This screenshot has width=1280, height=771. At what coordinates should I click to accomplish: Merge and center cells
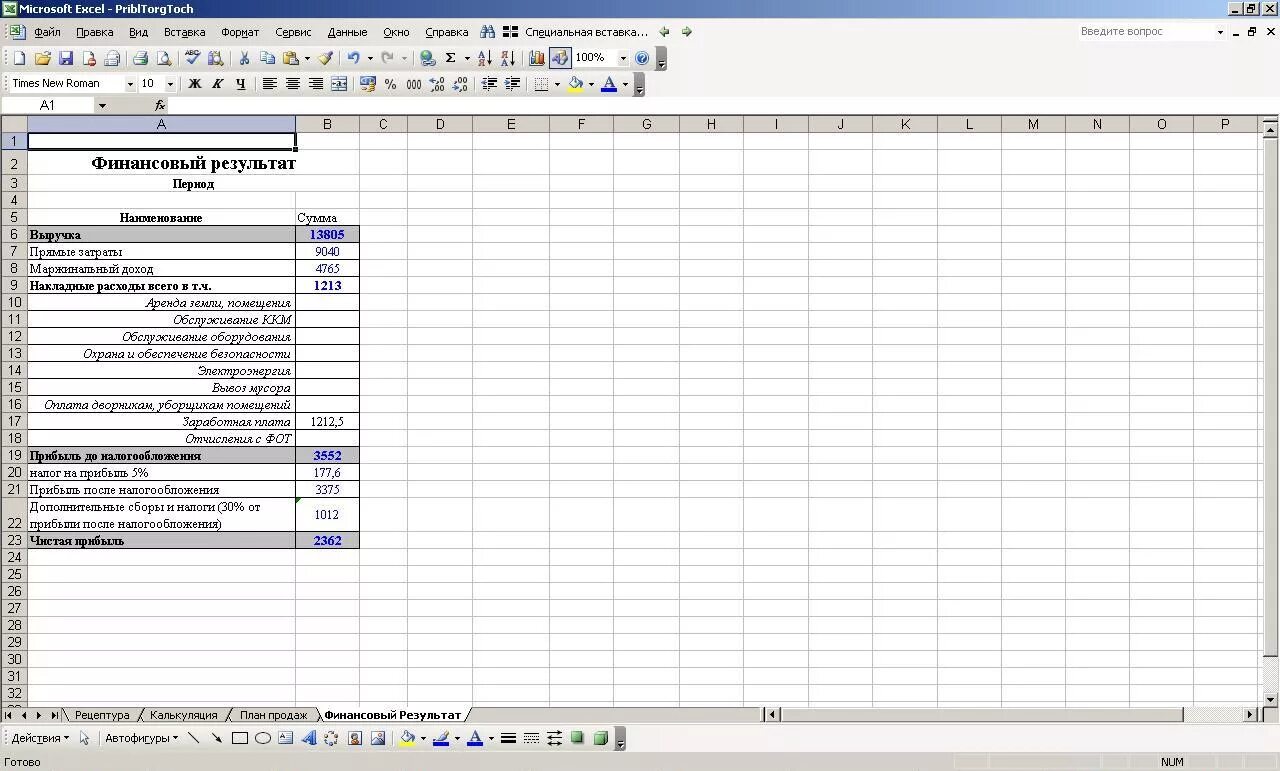click(x=339, y=84)
